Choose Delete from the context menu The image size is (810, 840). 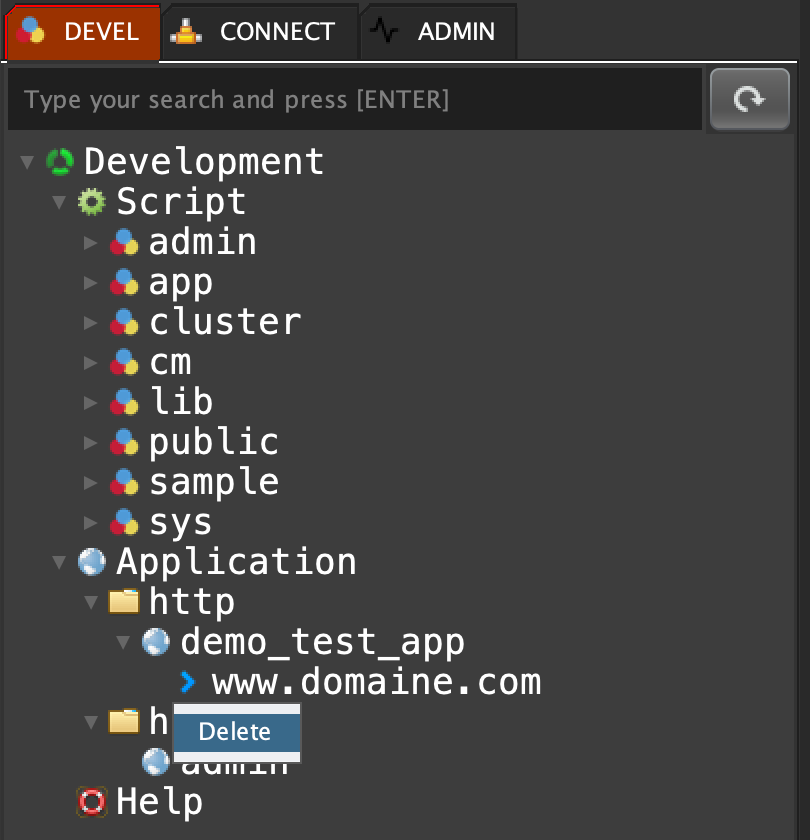pyautogui.click(x=236, y=732)
